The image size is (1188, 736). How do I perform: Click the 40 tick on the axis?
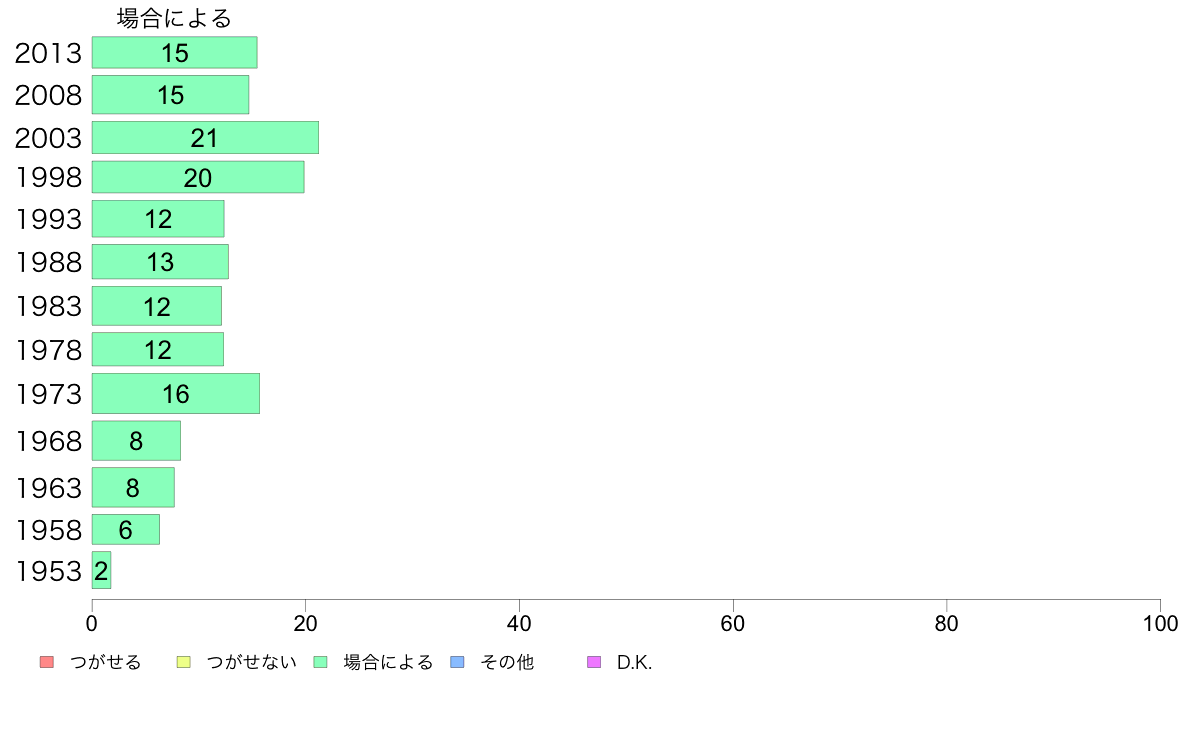tap(519, 624)
